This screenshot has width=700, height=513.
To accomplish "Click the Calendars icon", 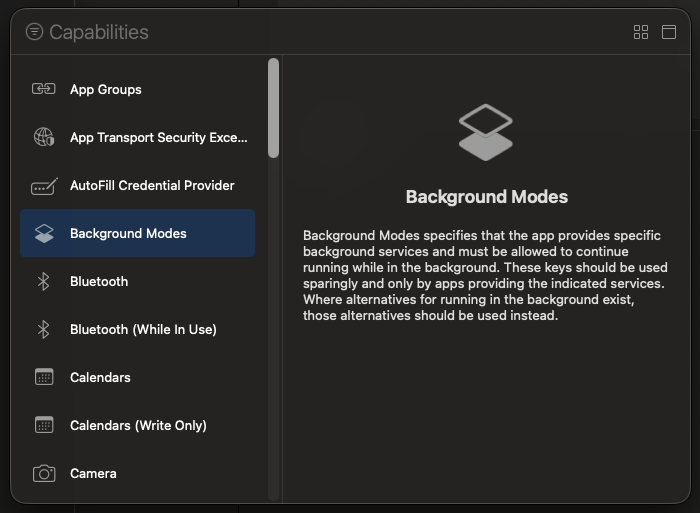I will pyautogui.click(x=44, y=378).
